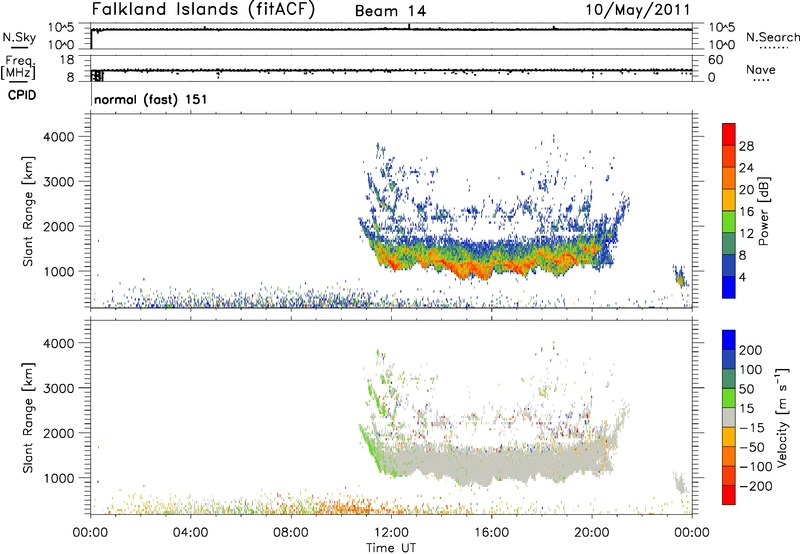Screen dimensions: 800x554
Task: Click the "200" value on the velocity scale
Action: coord(751,350)
